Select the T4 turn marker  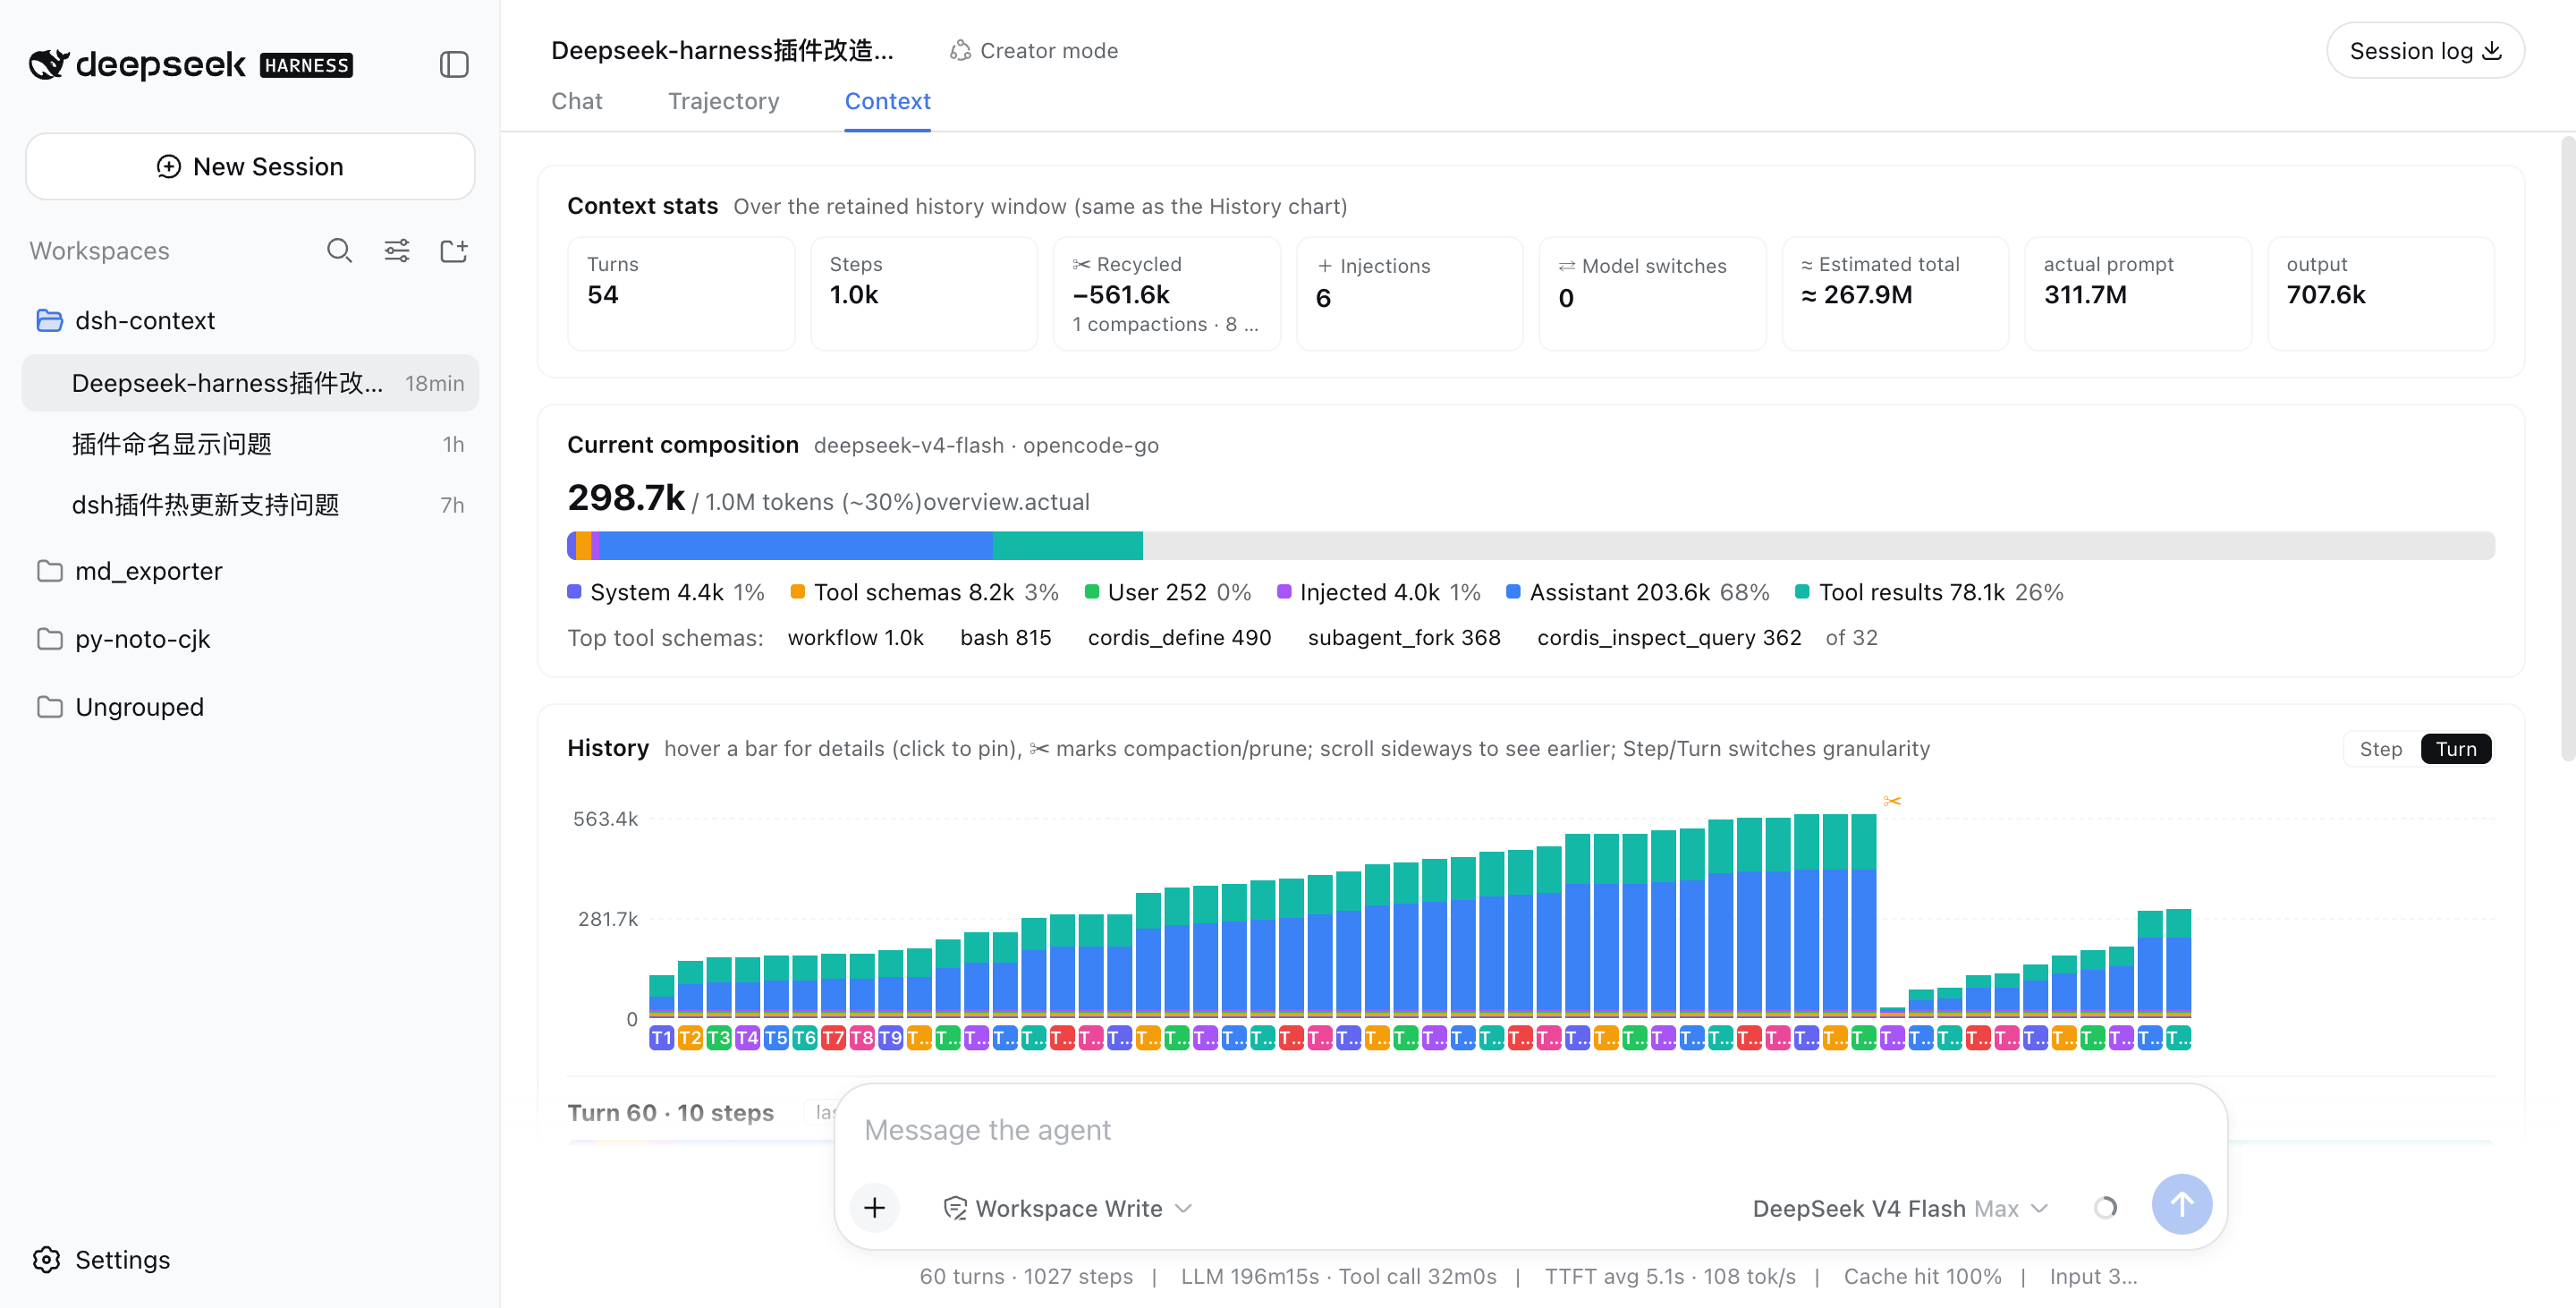click(747, 1037)
